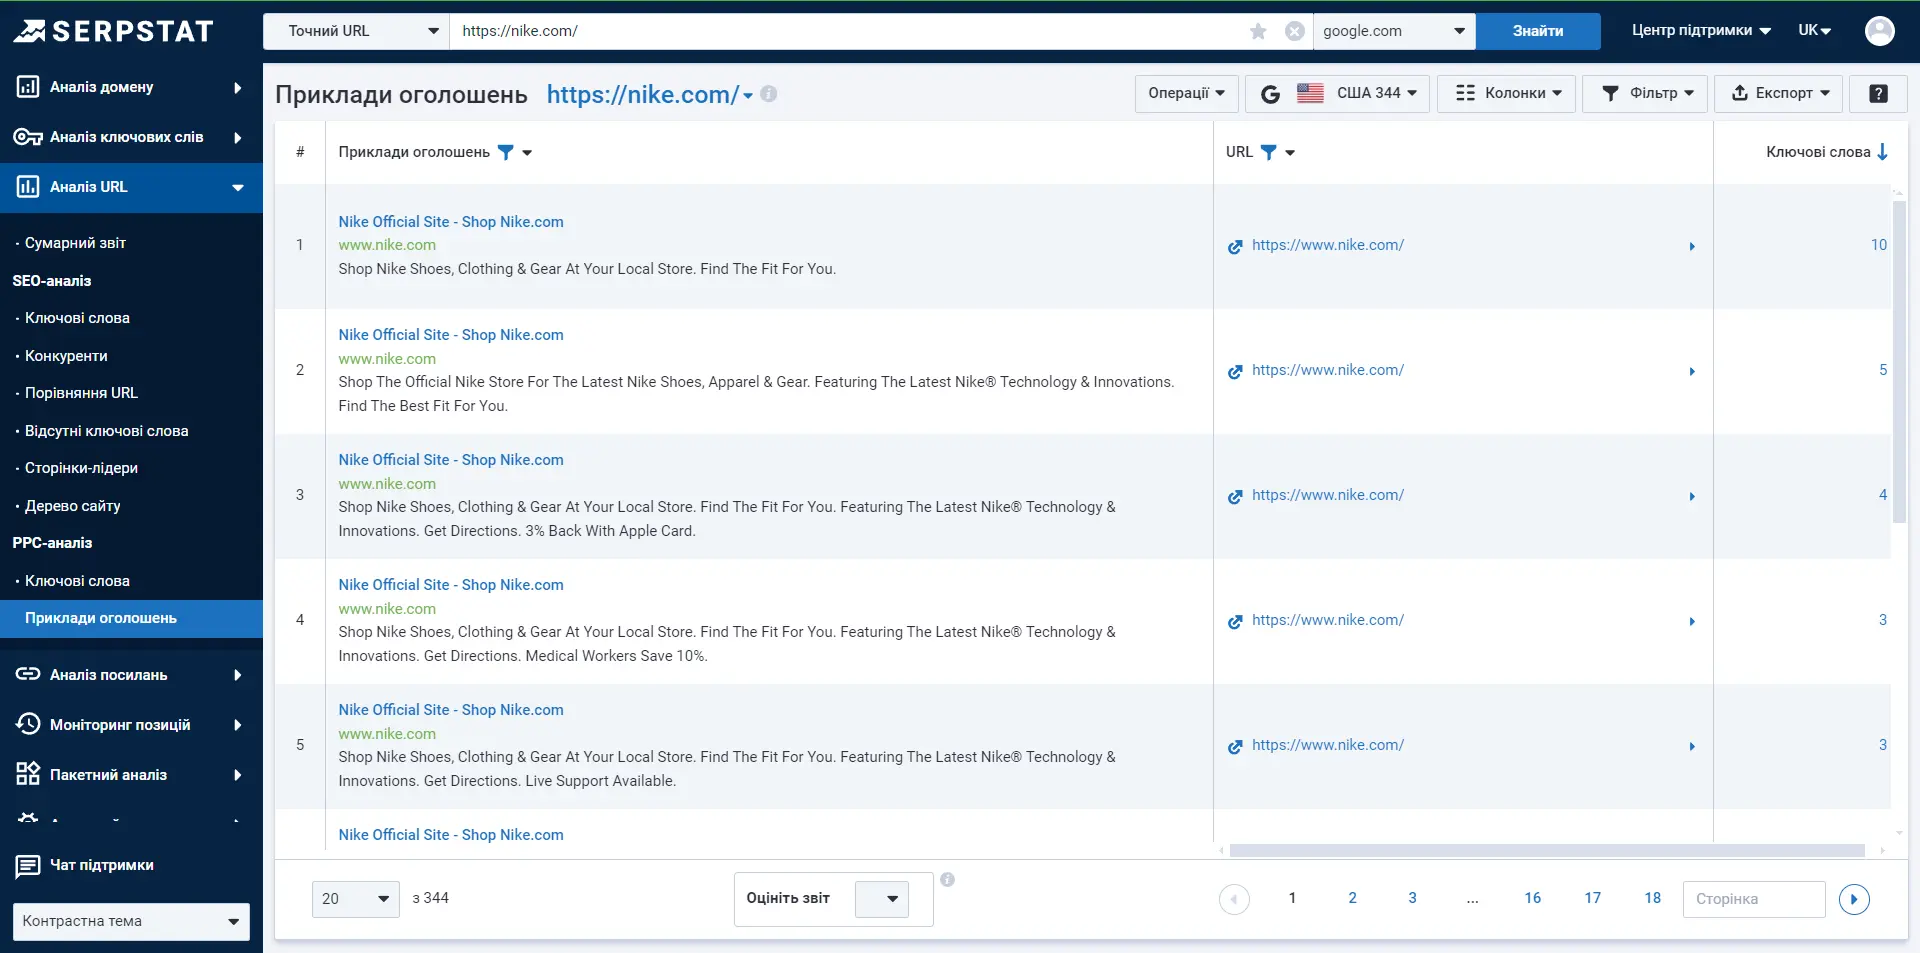1920x953 pixels.
Task: Click the USA flag icon
Action: click(1310, 93)
